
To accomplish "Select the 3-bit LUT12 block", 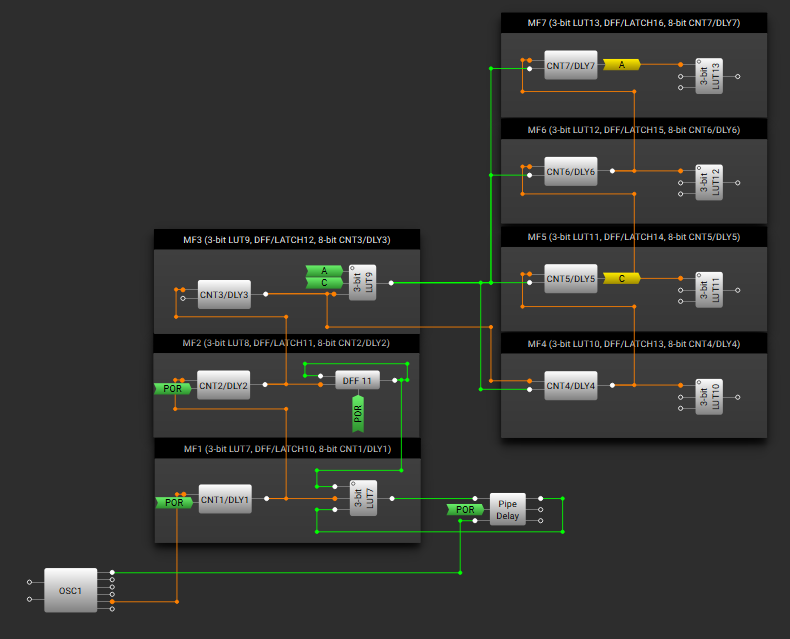I will click(709, 182).
